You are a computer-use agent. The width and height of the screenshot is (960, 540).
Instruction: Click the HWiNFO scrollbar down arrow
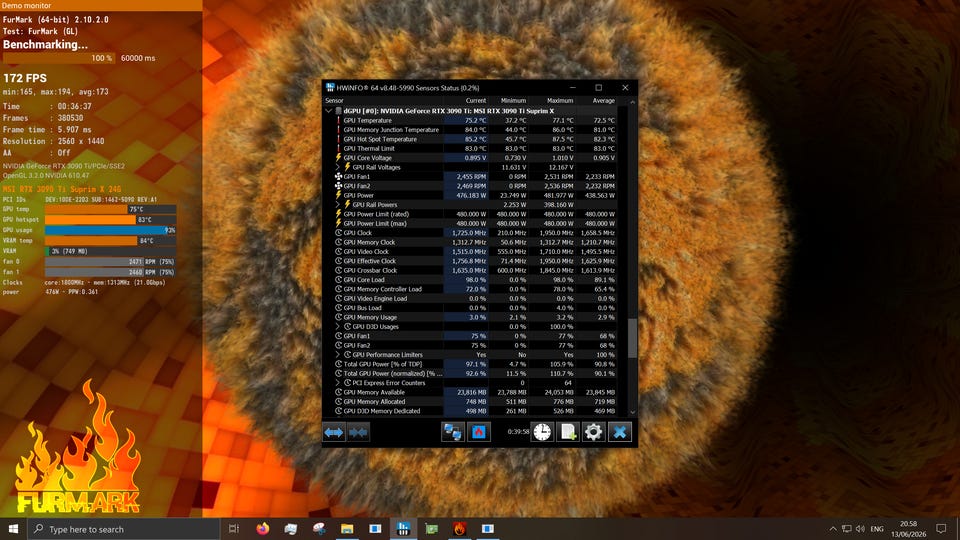click(x=632, y=413)
